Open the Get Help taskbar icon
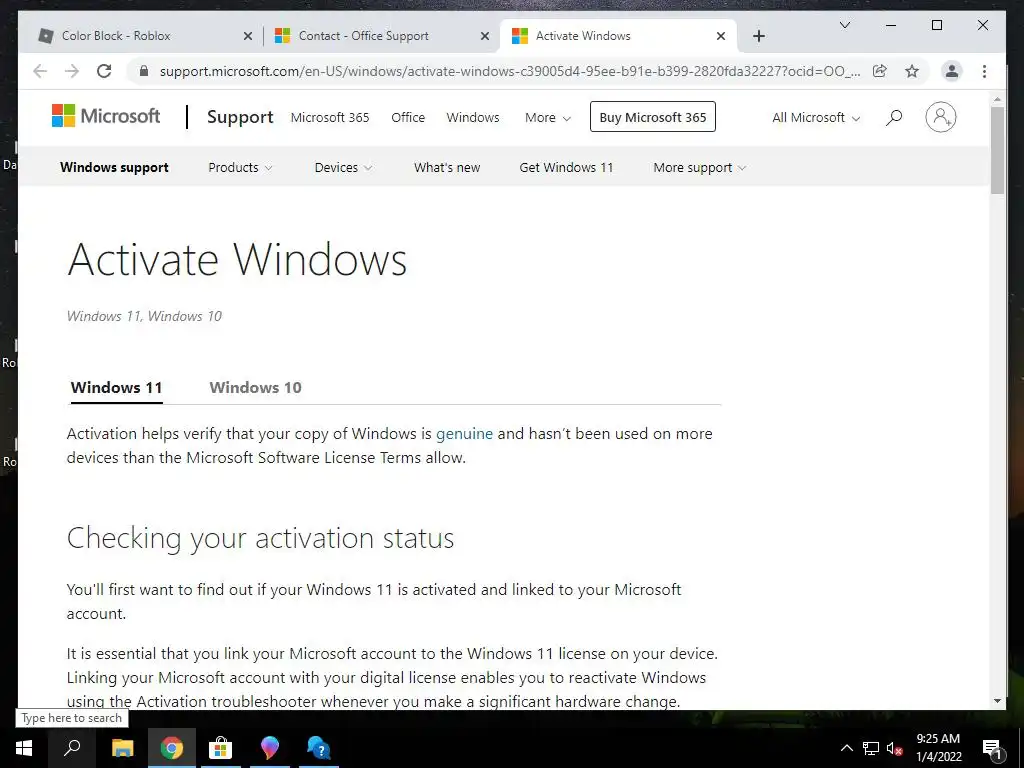 click(318, 748)
